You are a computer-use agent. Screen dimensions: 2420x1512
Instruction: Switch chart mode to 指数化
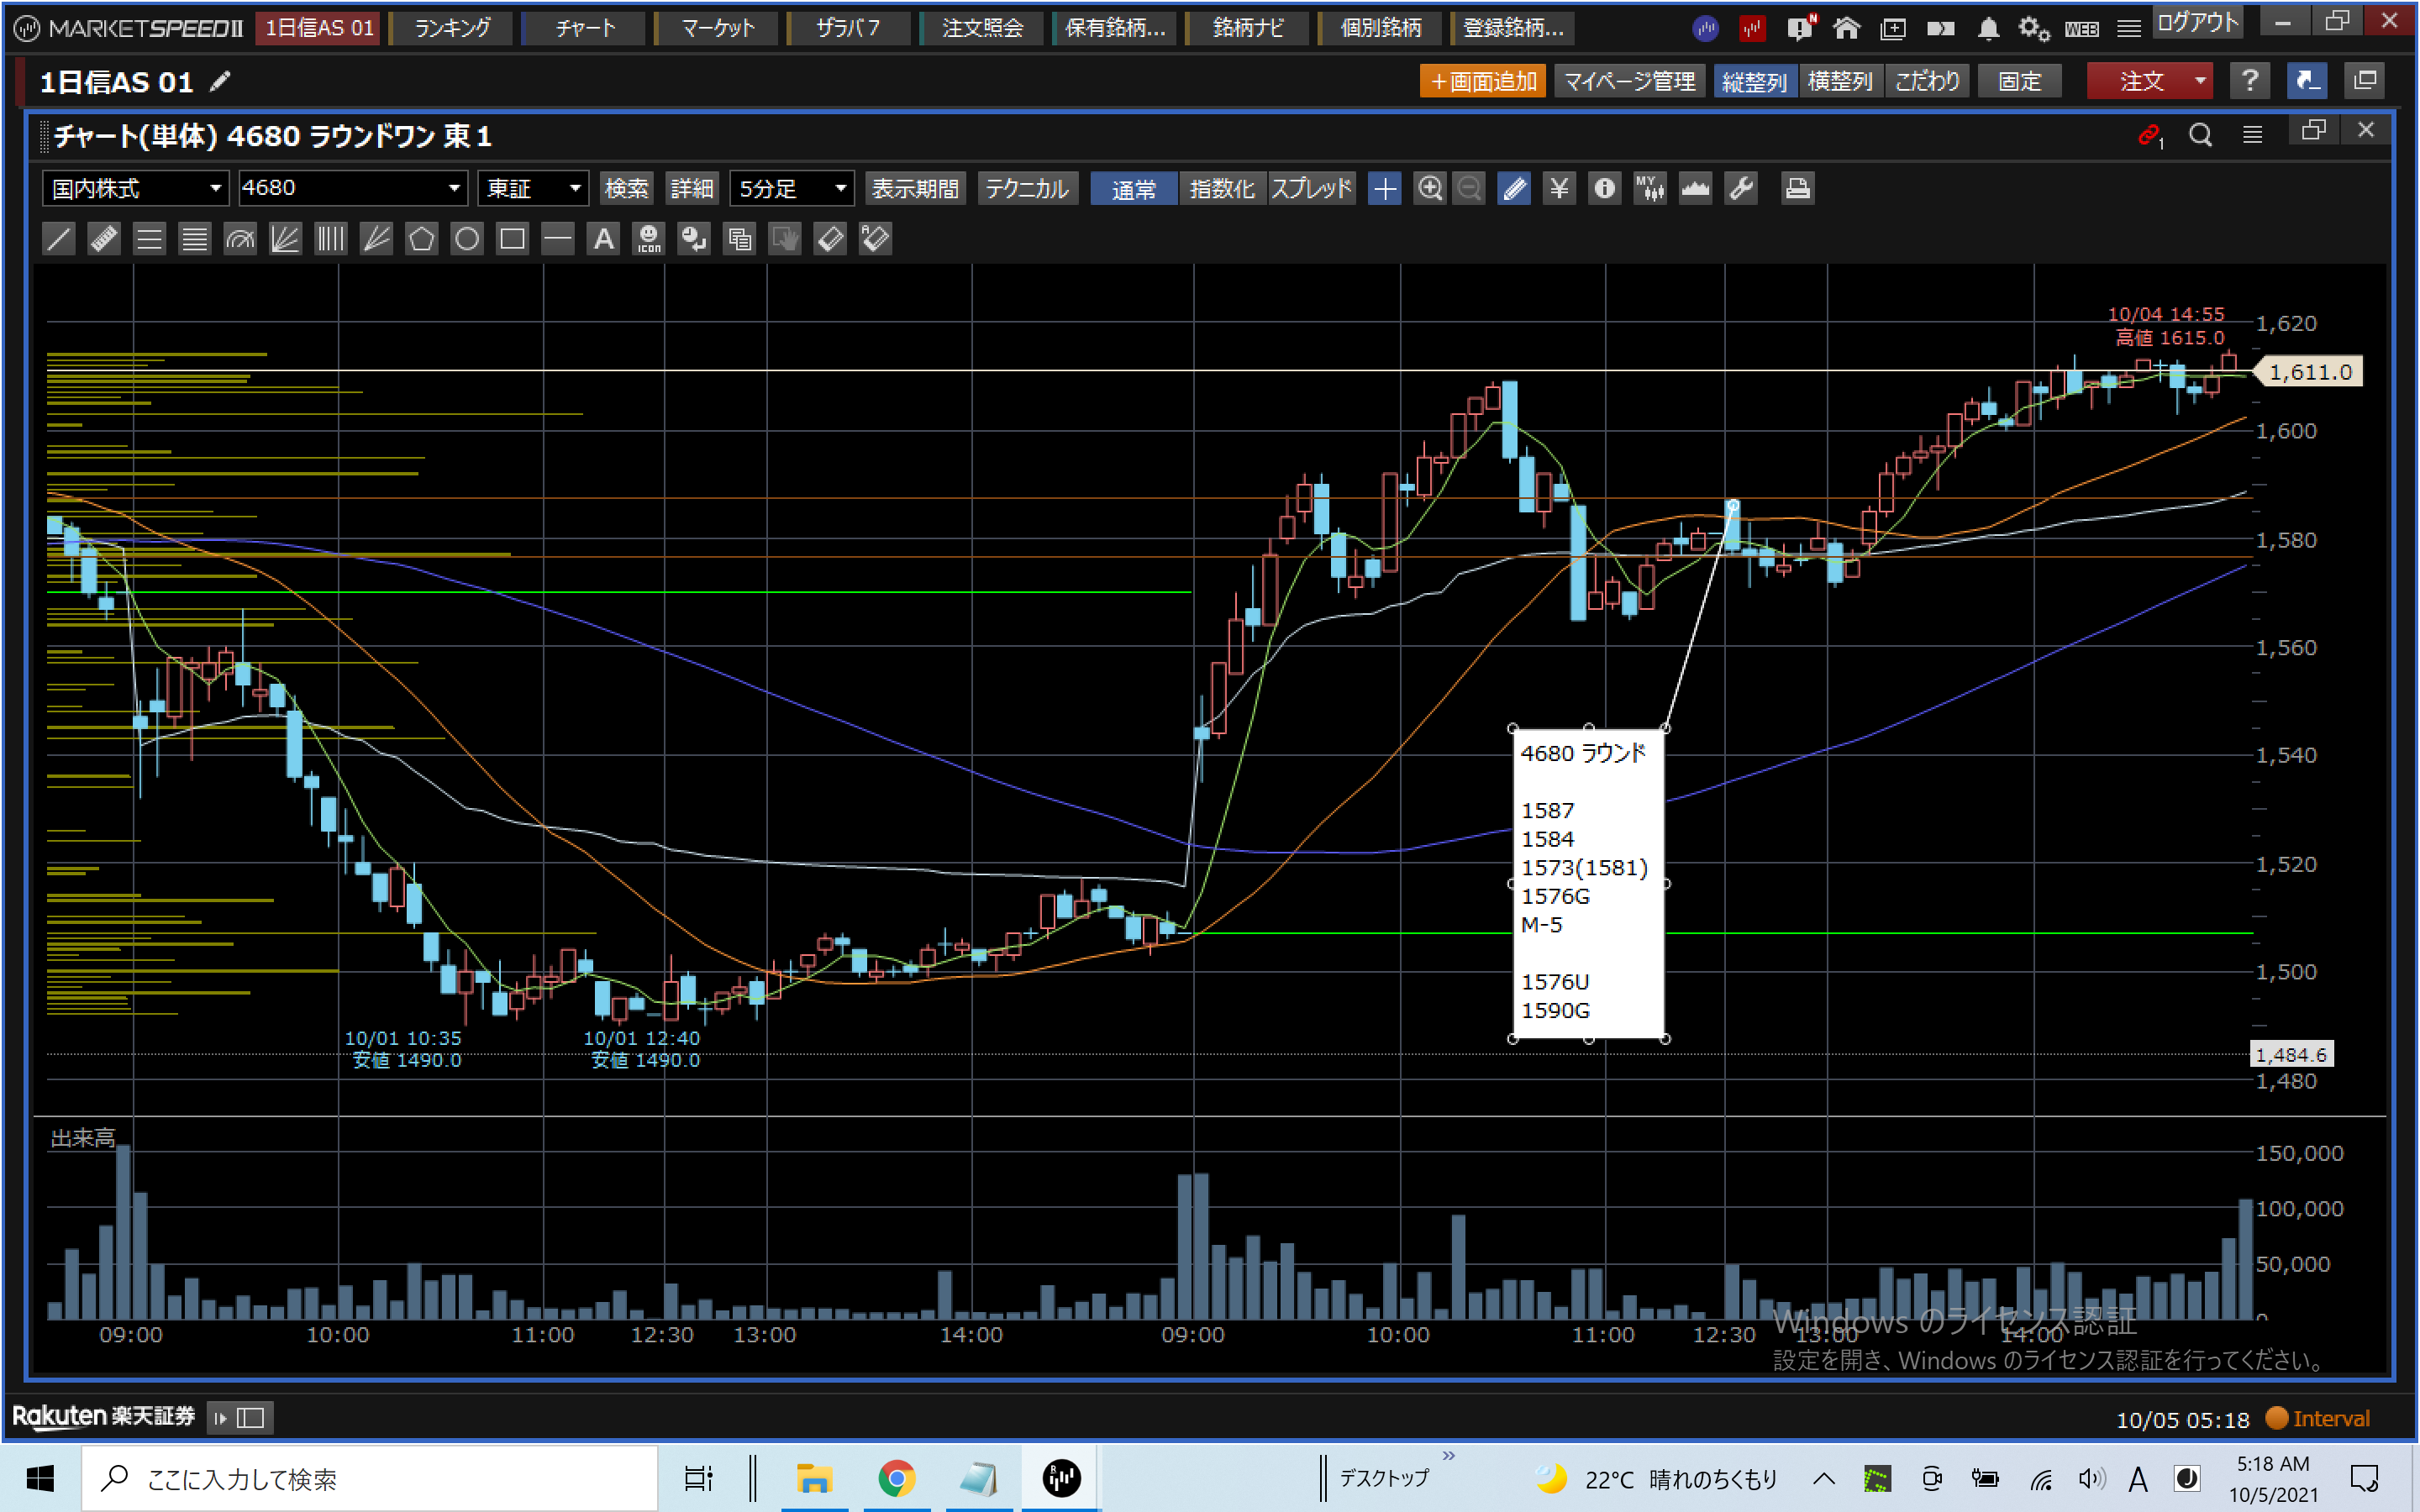1221,188
